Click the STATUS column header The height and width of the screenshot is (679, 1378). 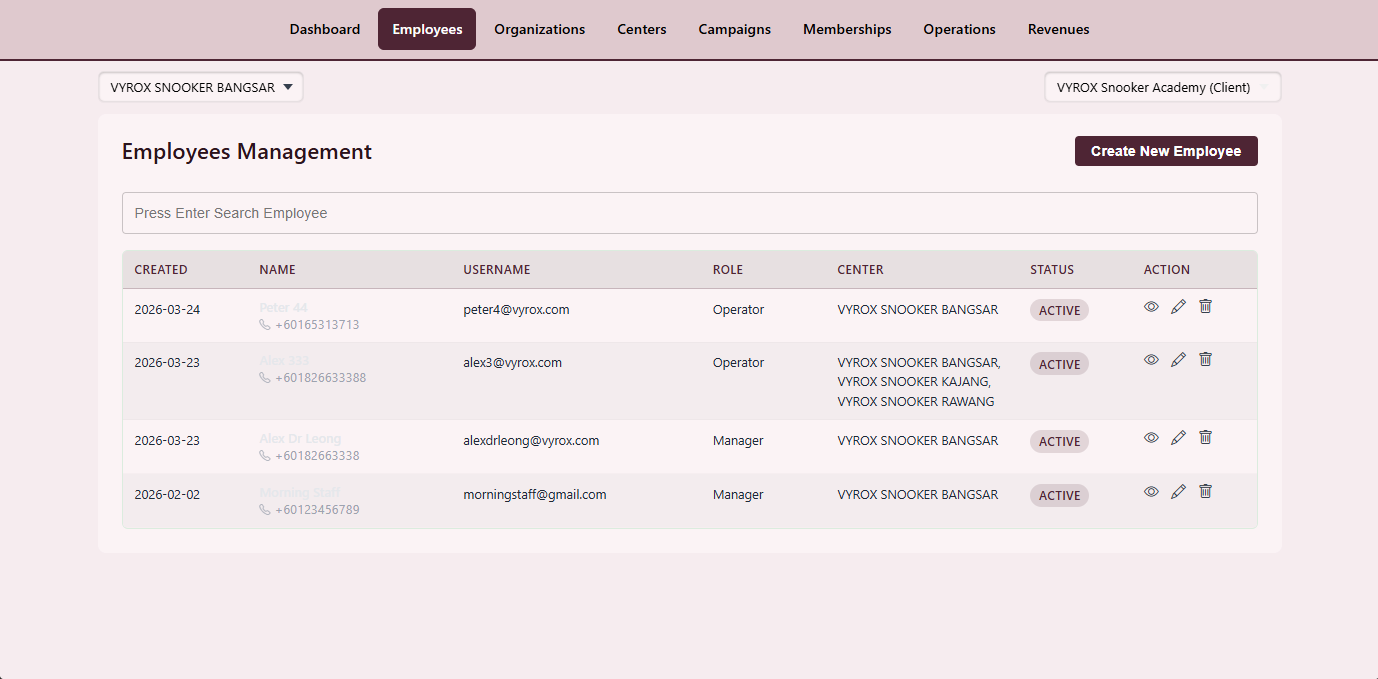click(1052, 270)
